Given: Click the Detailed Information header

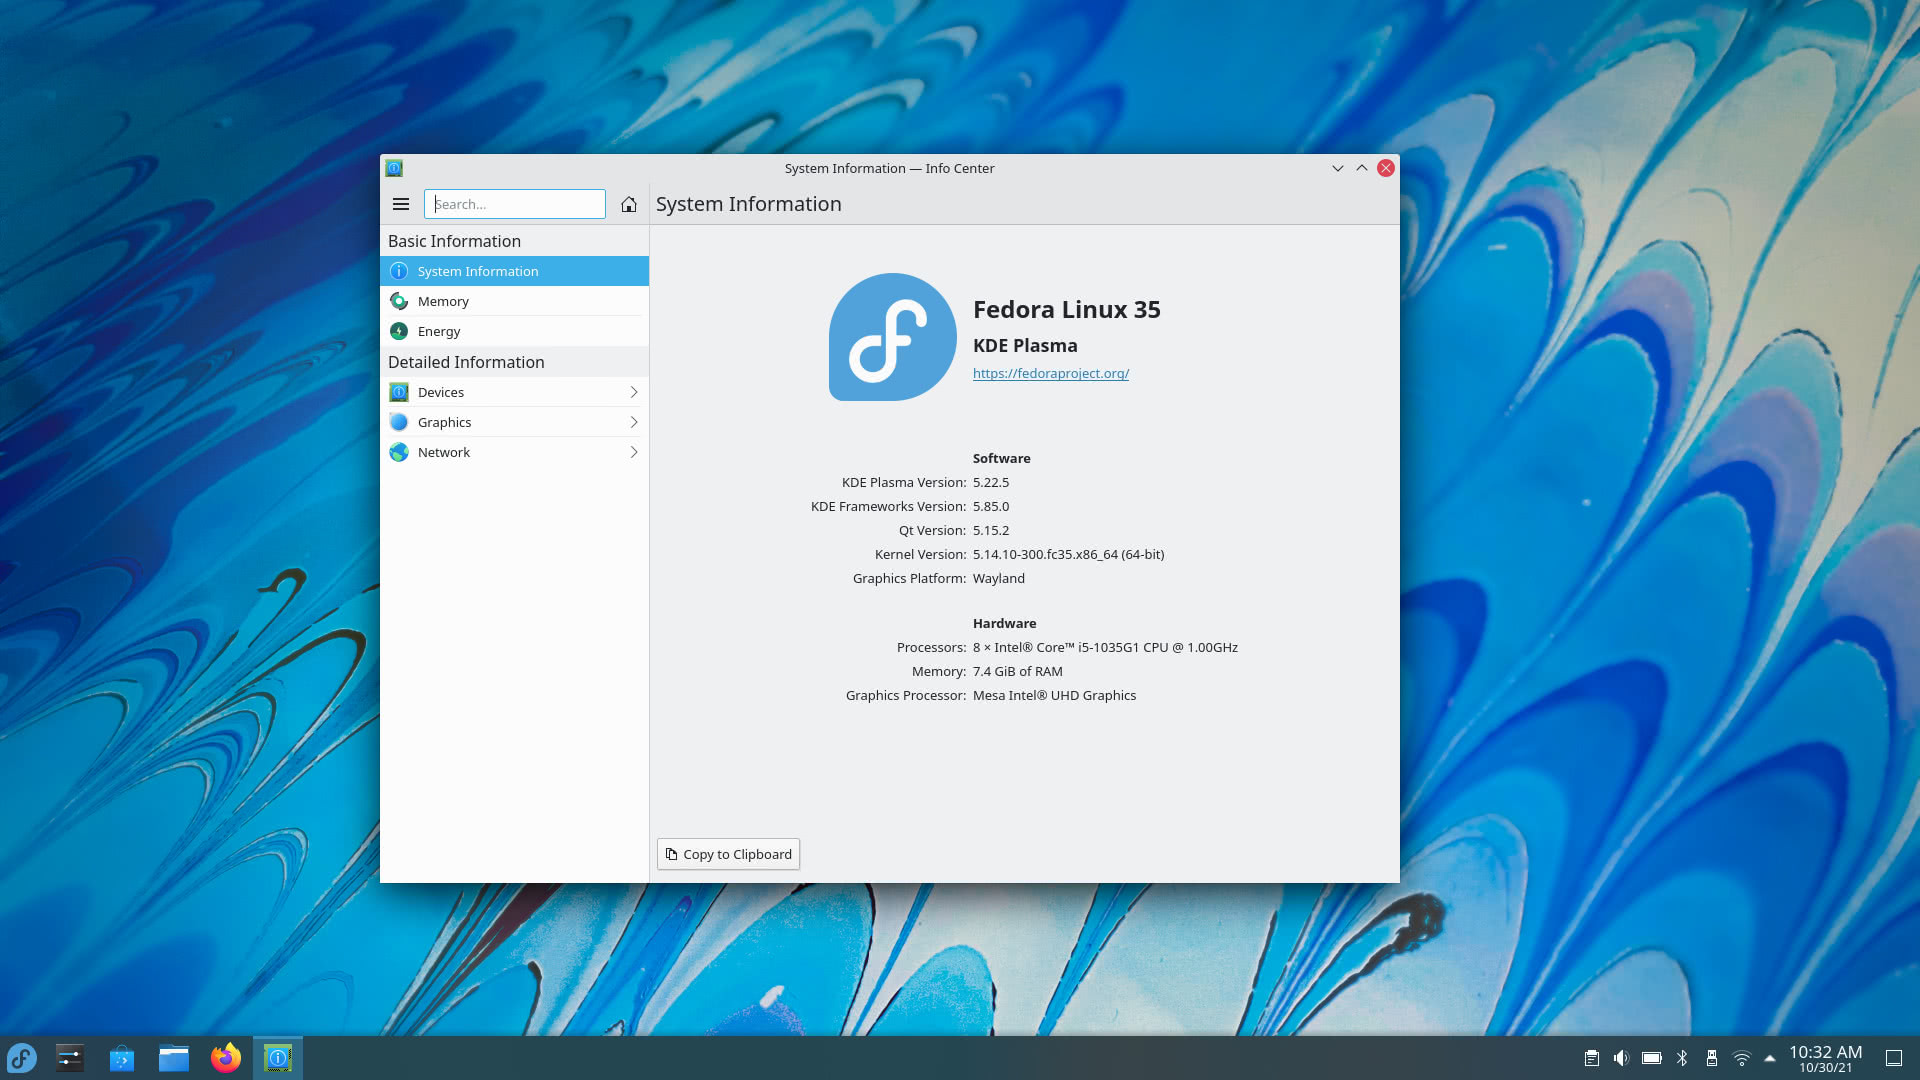Looking at the screenshot, I should coord(466,362).
